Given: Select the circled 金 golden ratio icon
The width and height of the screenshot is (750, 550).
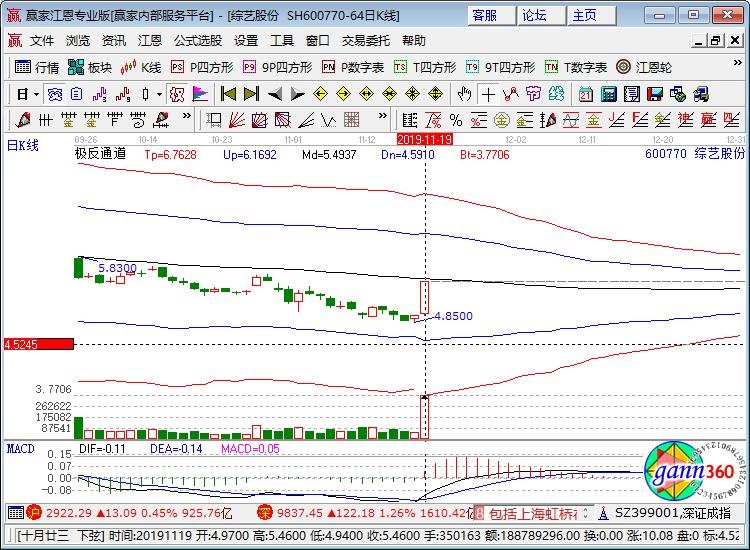Looking at the screenshot, I should [x=501, y=120].
